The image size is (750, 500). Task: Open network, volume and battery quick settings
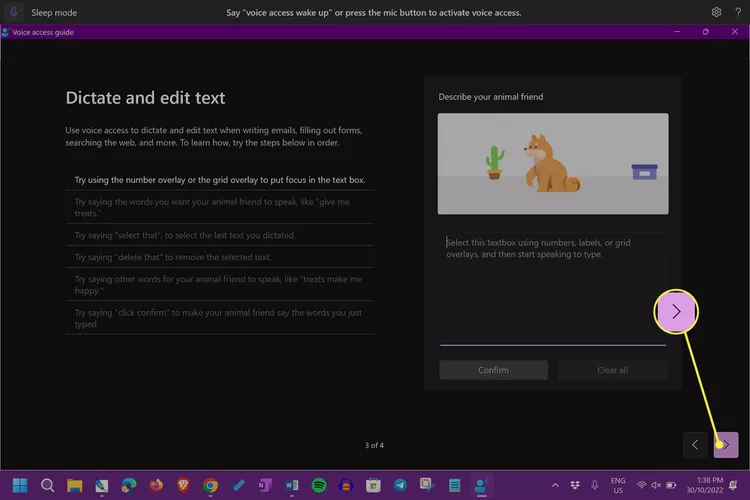click(x=656, y=485)
